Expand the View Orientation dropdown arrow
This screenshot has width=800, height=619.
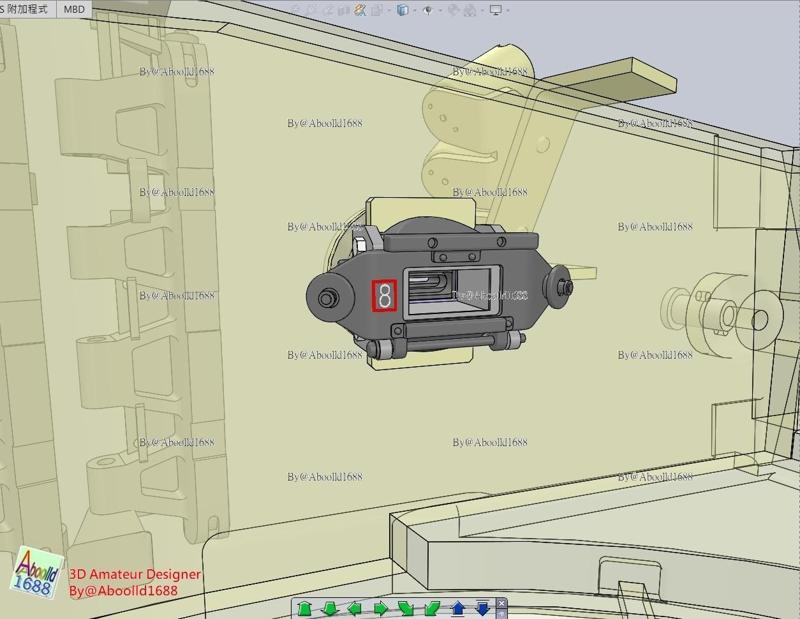coord(390,10)
